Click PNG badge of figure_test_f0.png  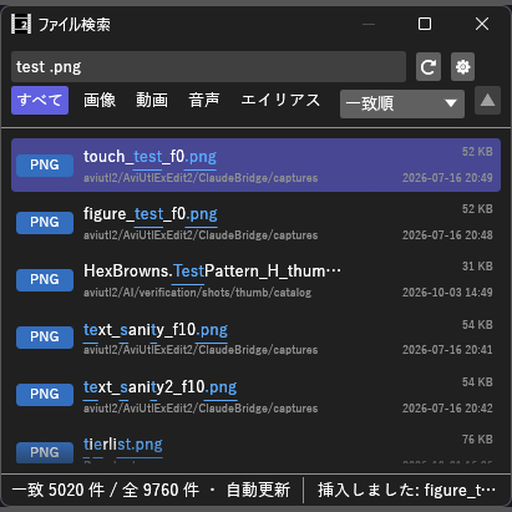pos(45,222)
